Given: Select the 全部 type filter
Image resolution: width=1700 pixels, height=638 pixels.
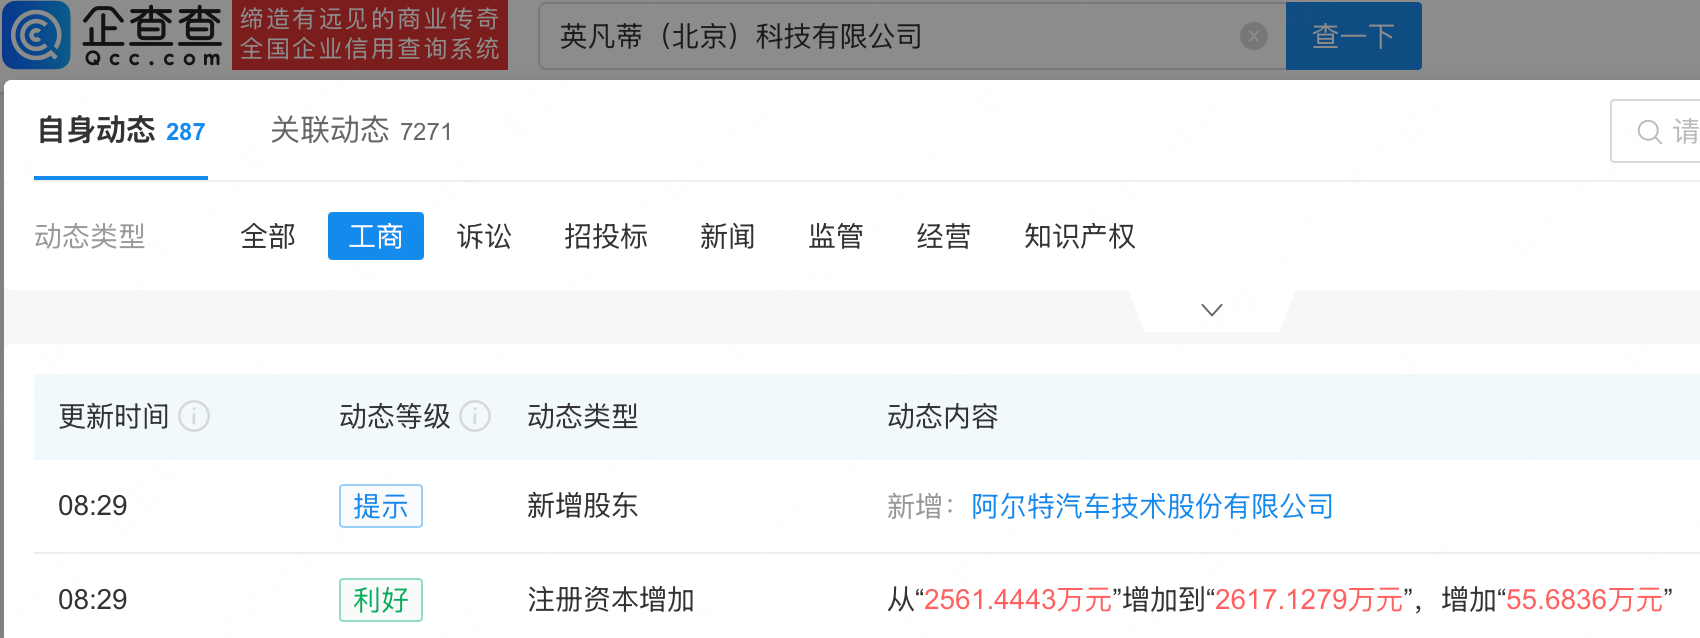Looking at the screenshot, I should tap(268, 236).
